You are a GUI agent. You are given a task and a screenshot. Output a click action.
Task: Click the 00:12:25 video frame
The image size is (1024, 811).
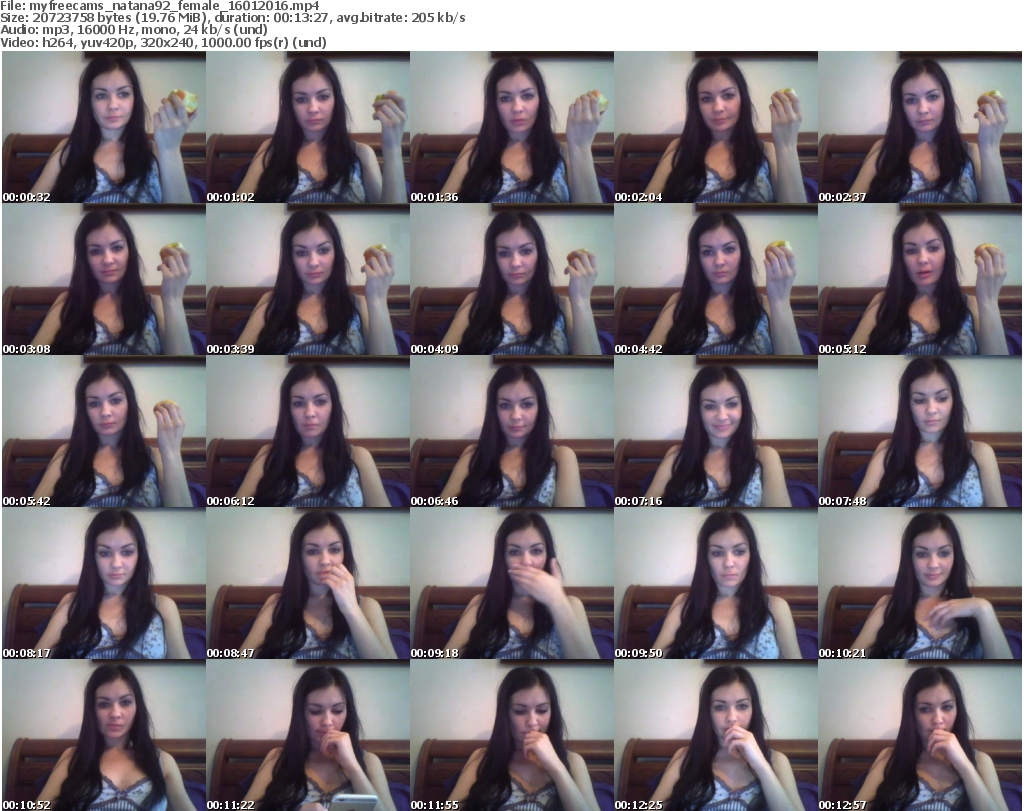tap(716, 735)
